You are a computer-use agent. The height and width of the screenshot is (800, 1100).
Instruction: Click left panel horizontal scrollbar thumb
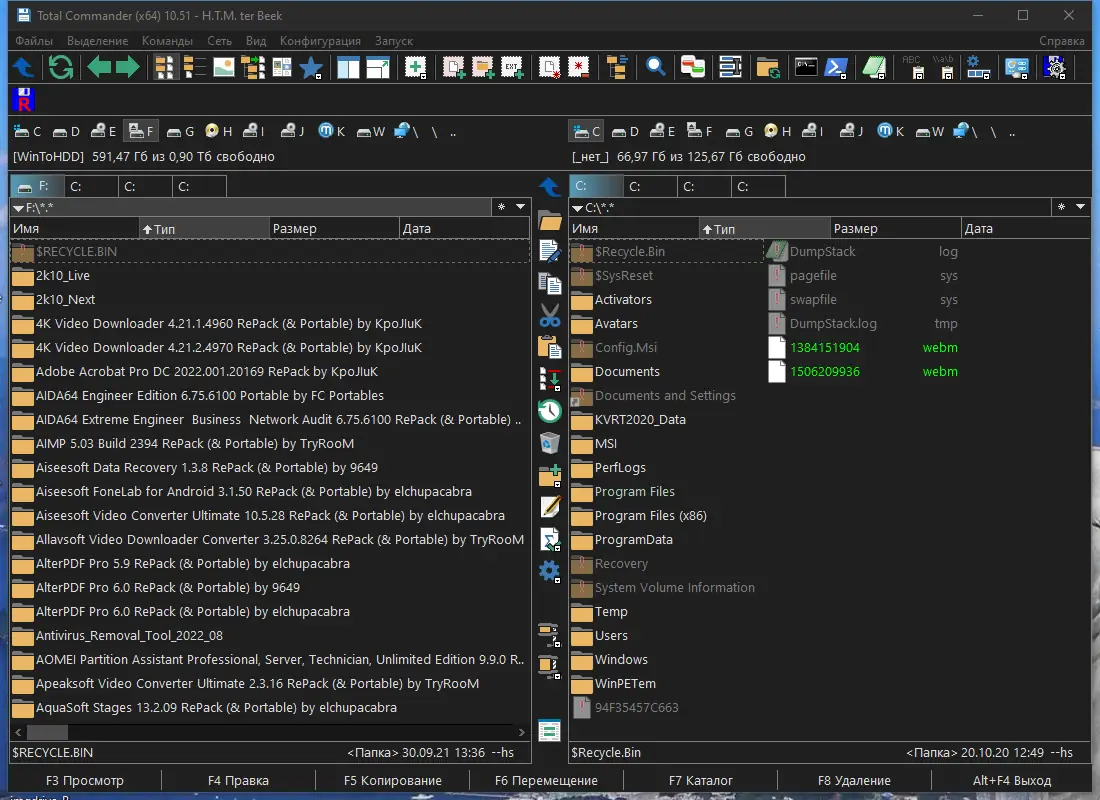[x=47, y=732]
